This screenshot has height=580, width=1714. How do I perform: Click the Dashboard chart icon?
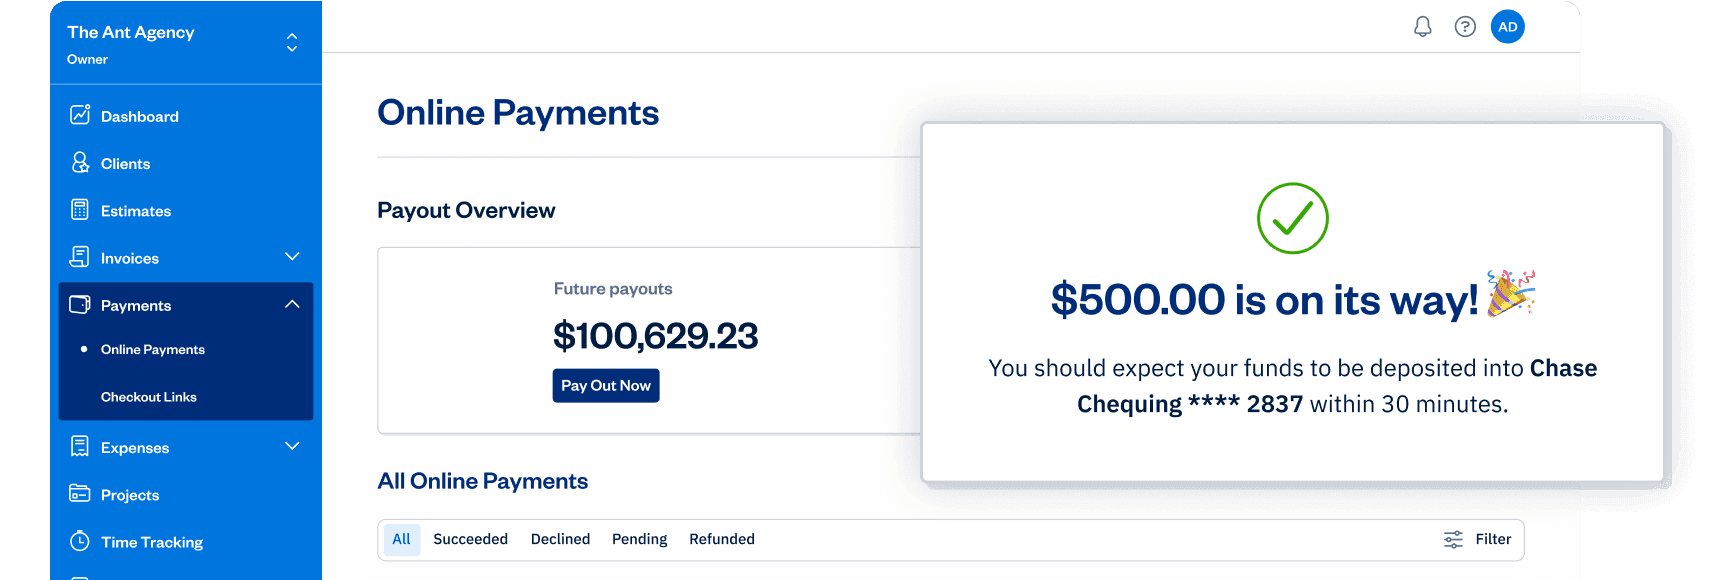[x=80, y=115]
